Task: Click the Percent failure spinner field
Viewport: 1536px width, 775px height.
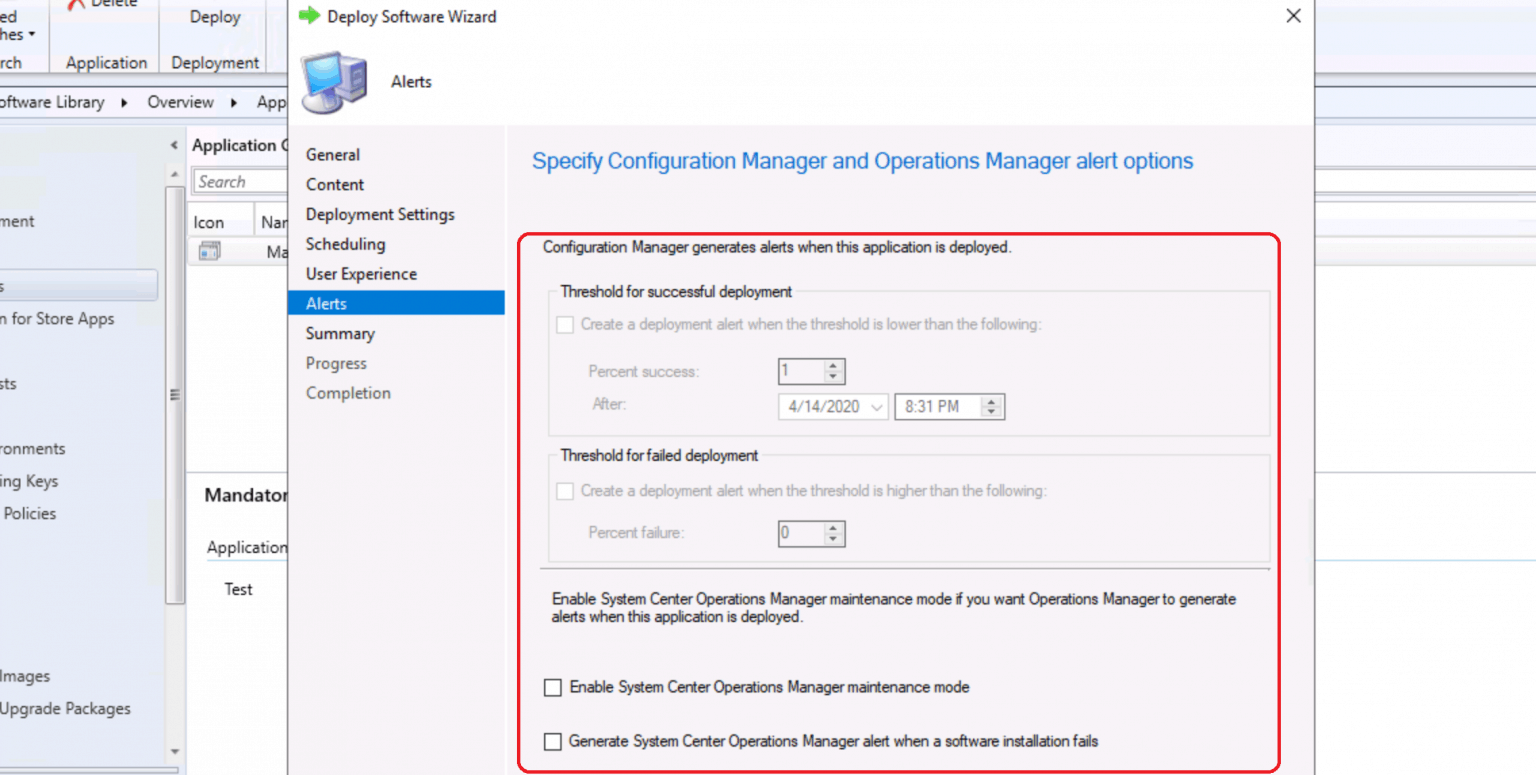Action: click(x=801, y=533)
